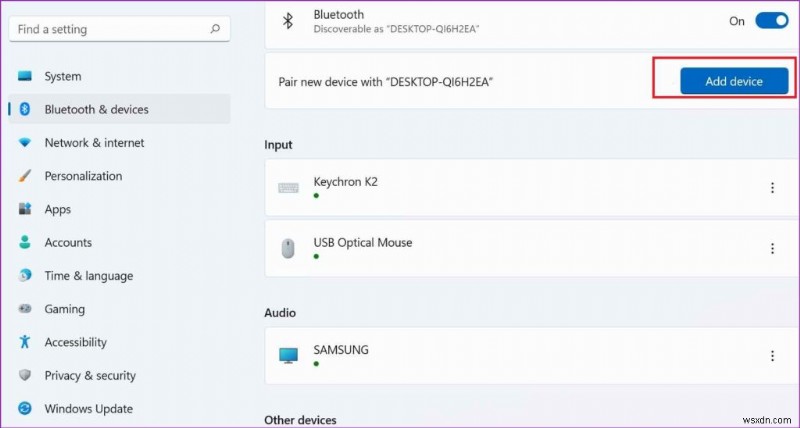Image resolution: width=800 pixels, height=428 pixels.
Task: Click the Windows Update sidebar icon
Action: pos(25,409)
